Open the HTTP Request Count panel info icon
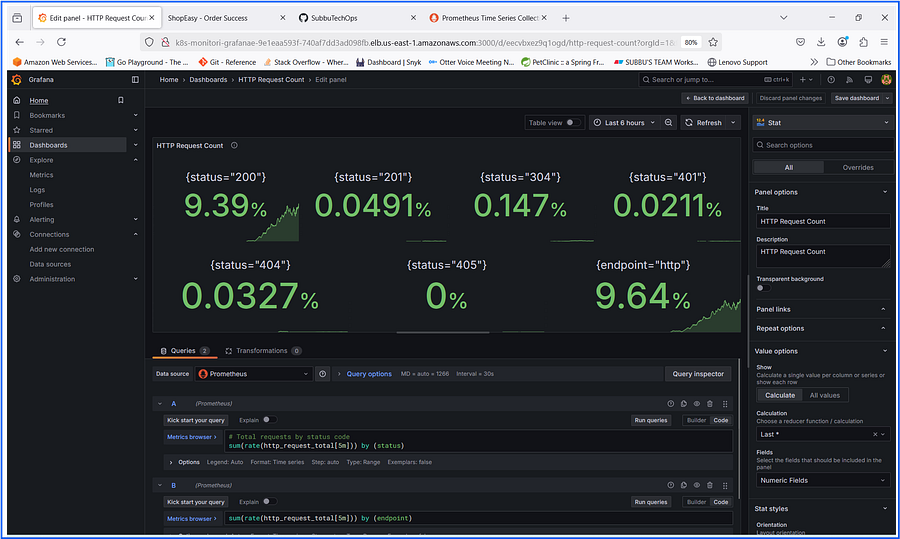Image resolution: width=900 pixels, height=539 pixels. coord(234,146)
